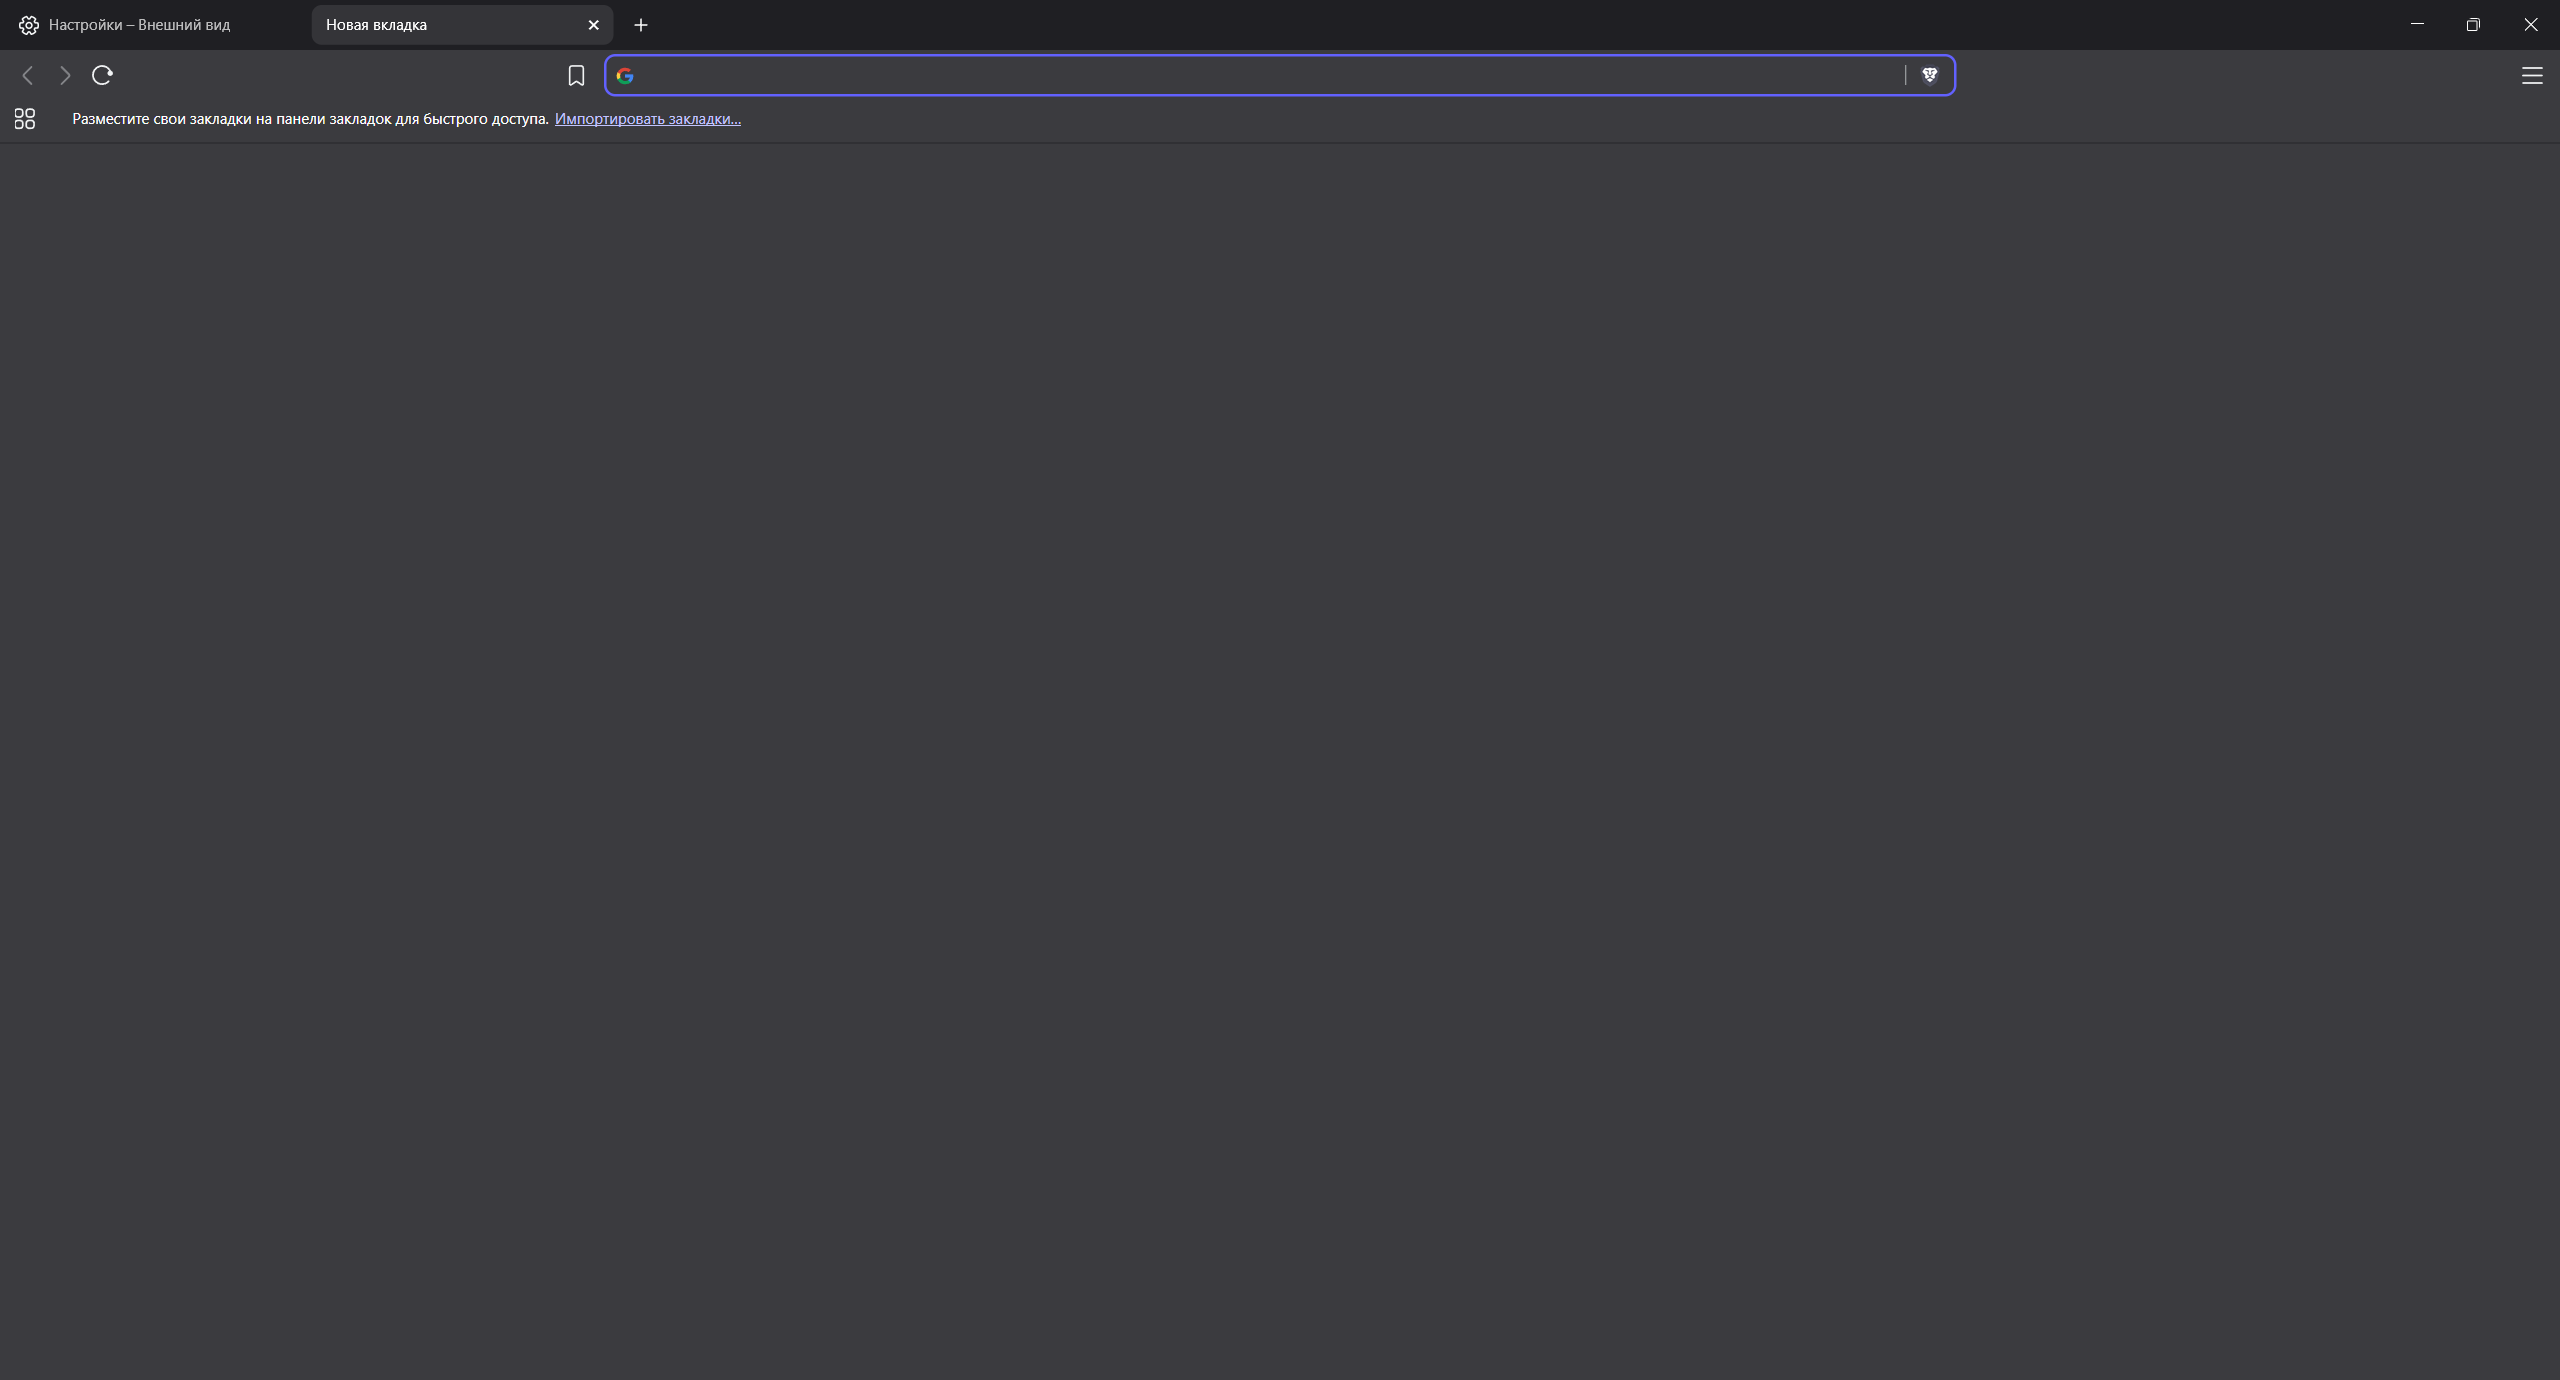Close the Новая вкладка tab

(594, 25)
